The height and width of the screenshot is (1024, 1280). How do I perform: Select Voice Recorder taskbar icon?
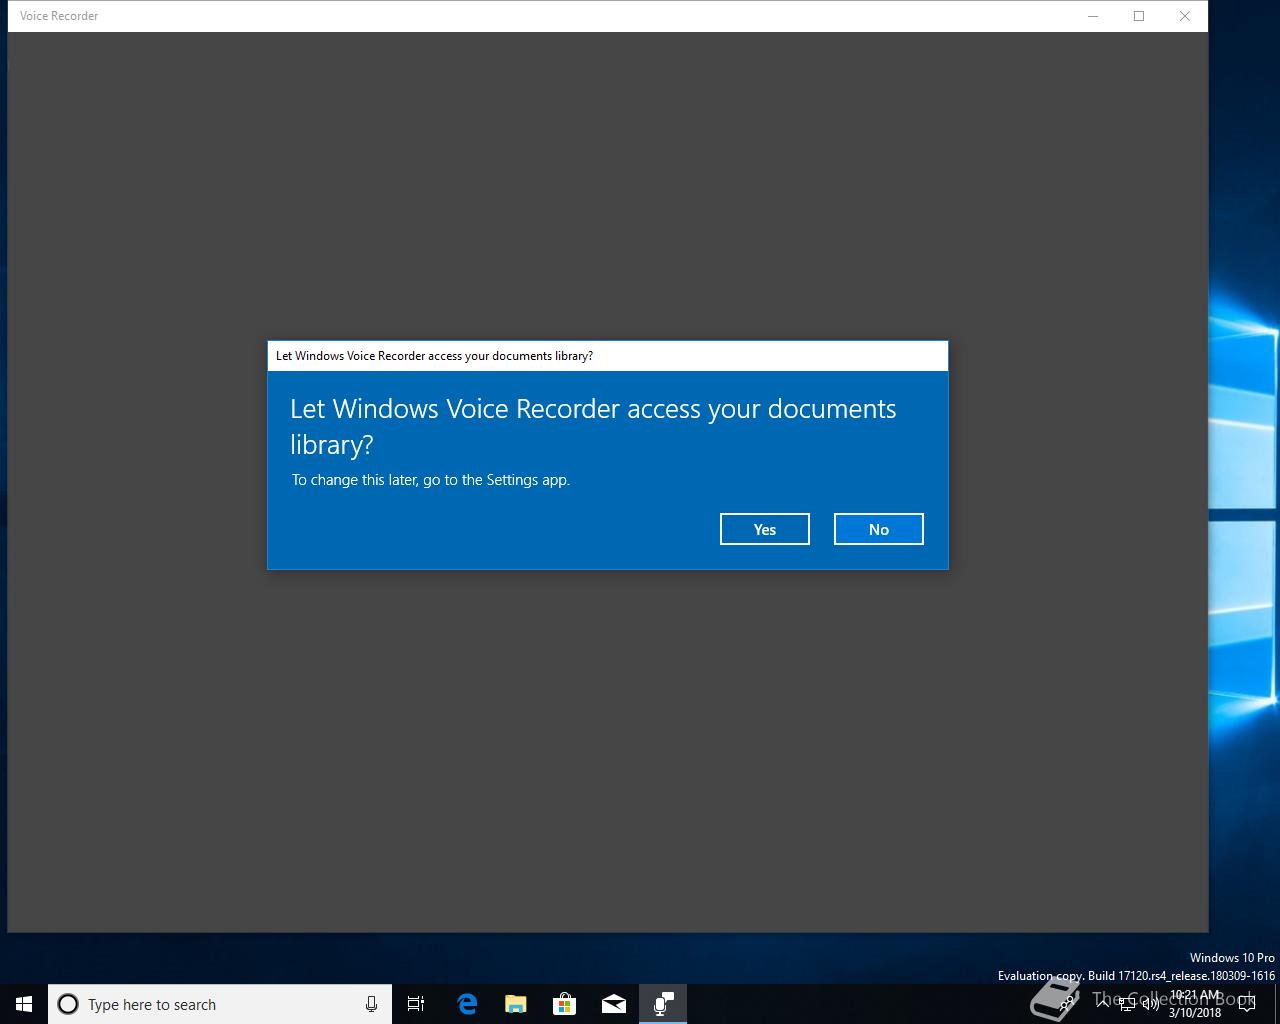tap(663, 1004)
